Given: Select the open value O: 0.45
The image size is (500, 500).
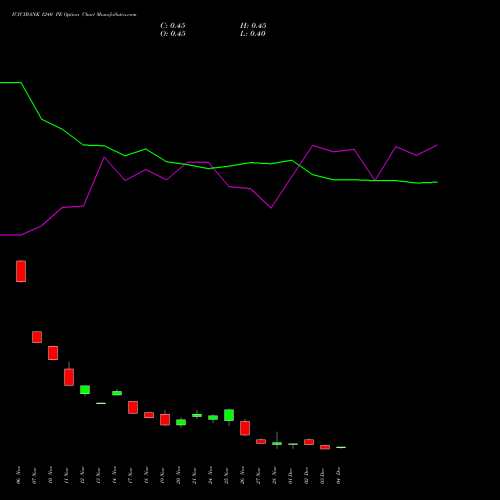Looking at the screenshot, I should click(173, 34).
